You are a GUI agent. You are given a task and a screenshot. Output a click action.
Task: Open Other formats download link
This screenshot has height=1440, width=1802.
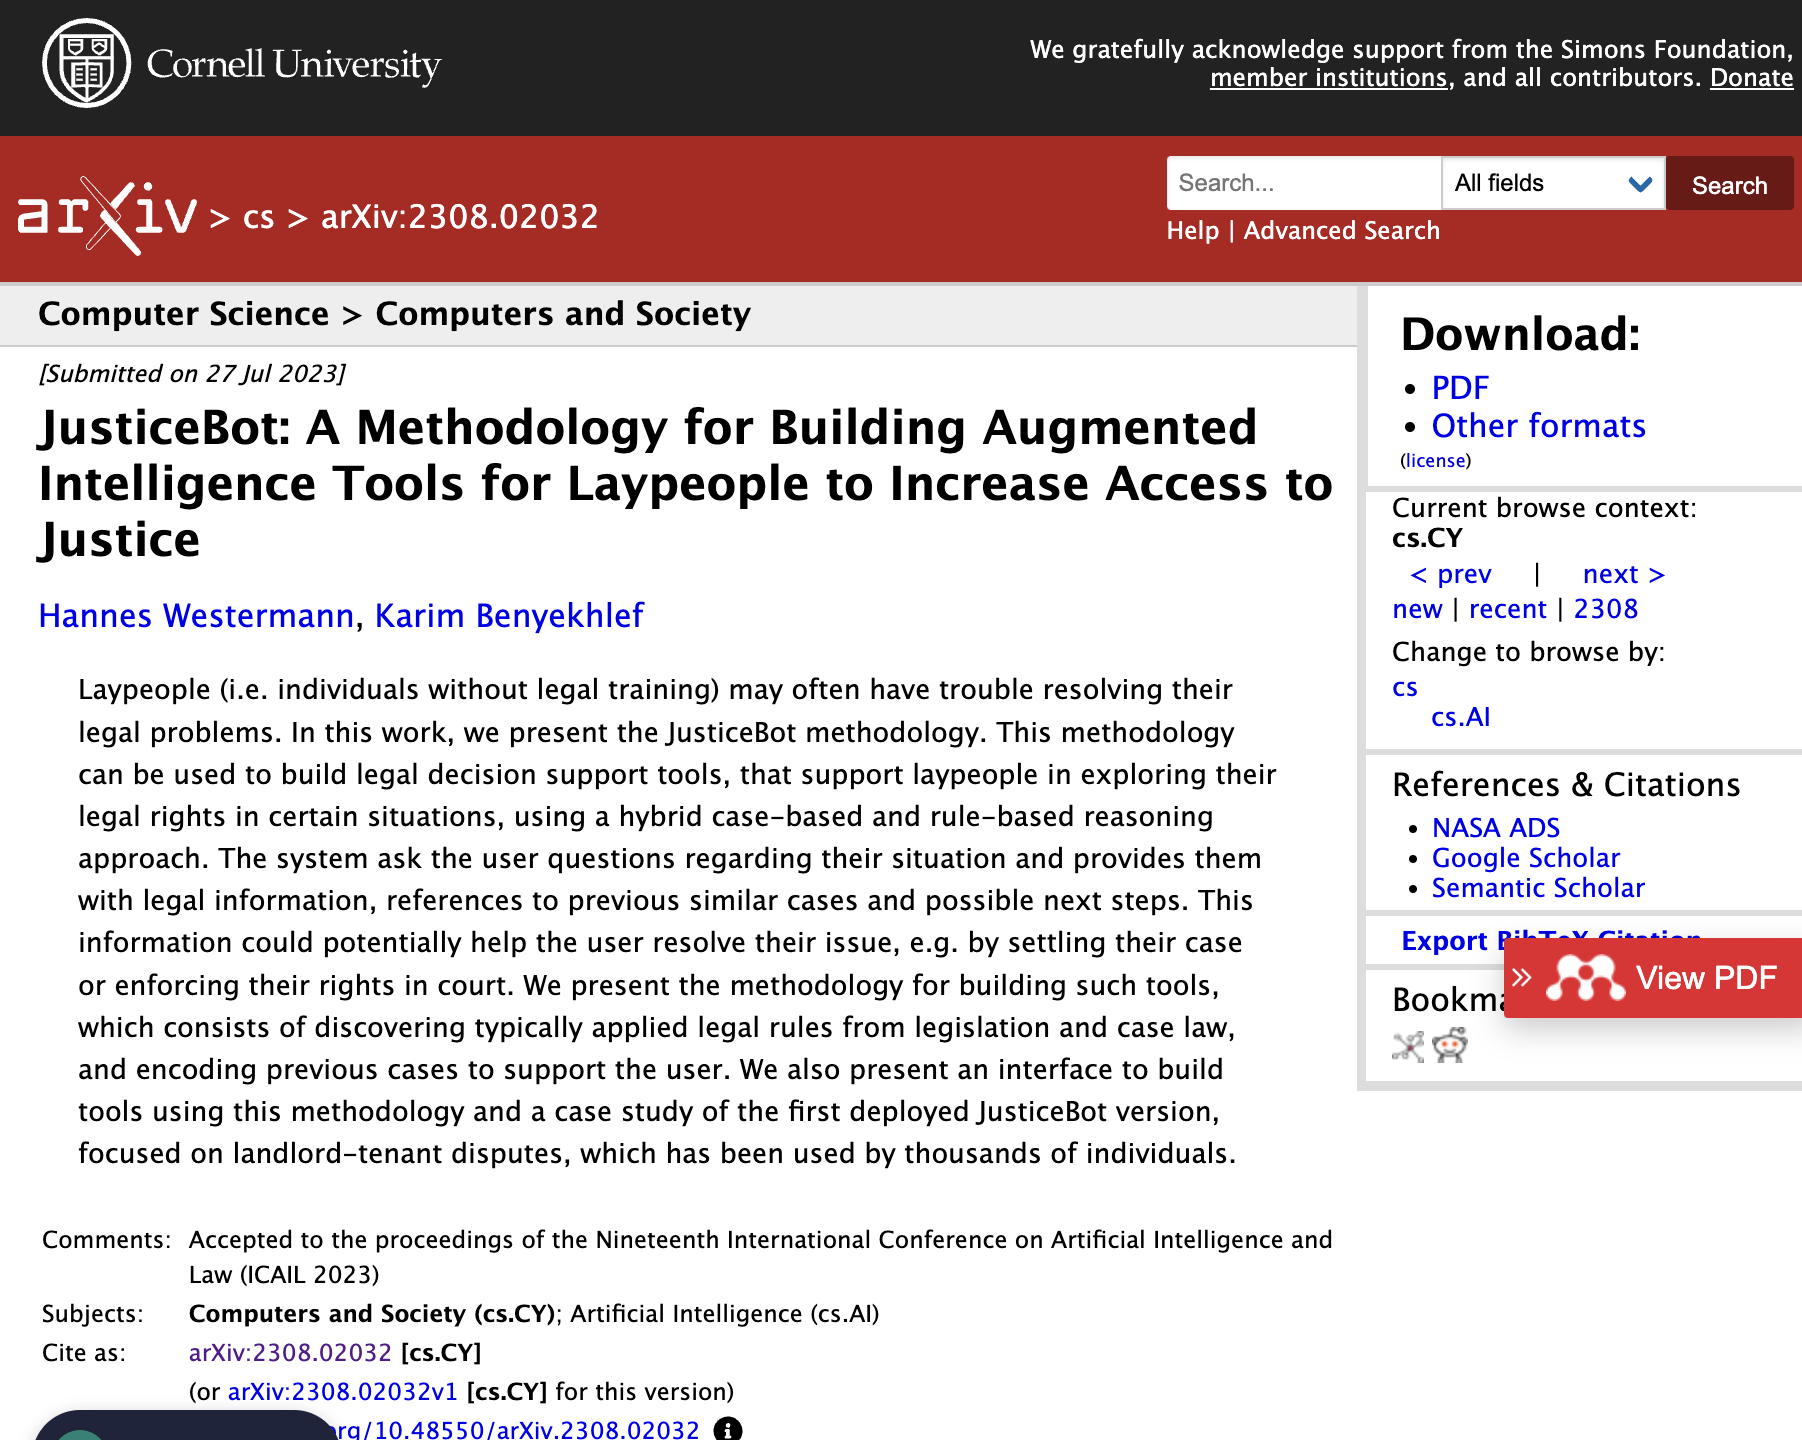tap(1537, 426)
